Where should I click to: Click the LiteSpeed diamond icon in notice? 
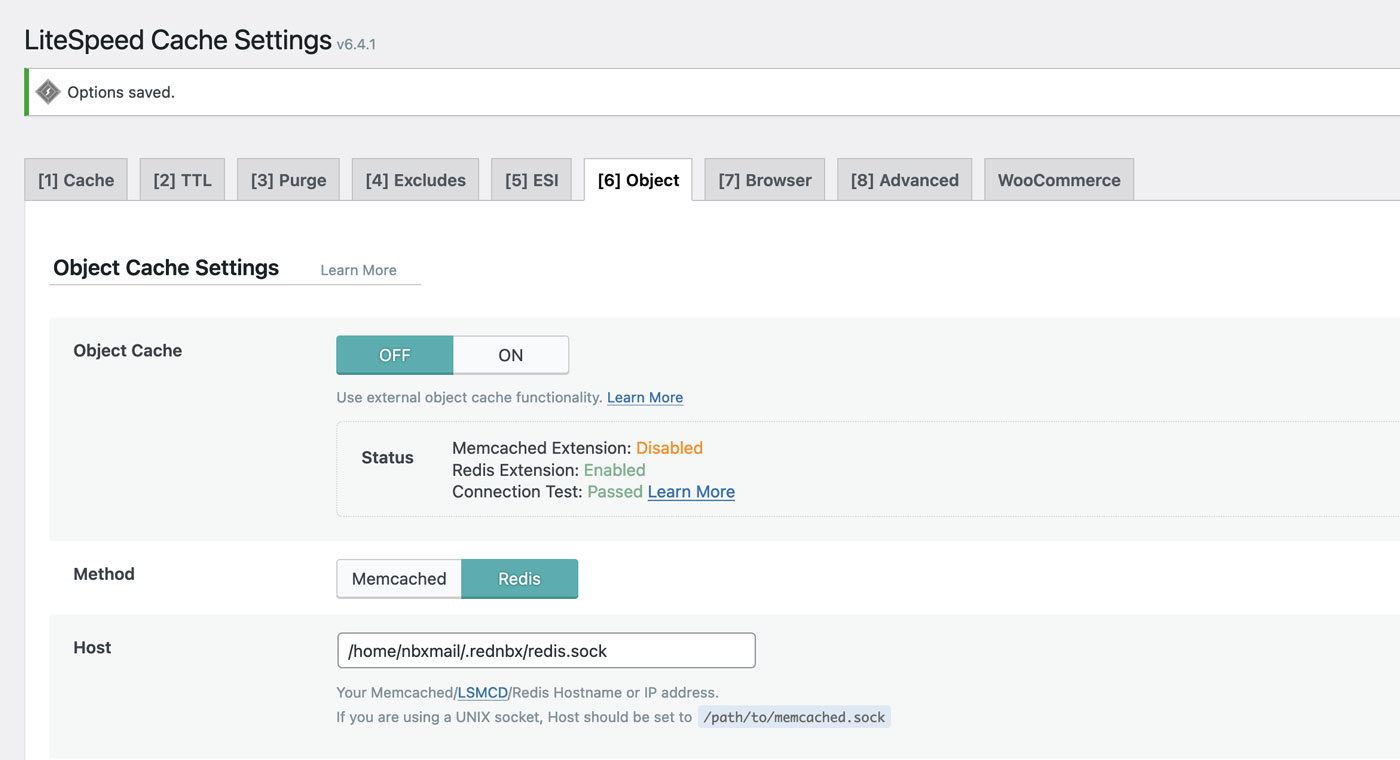pyautogui.click(x=47, y=92)
